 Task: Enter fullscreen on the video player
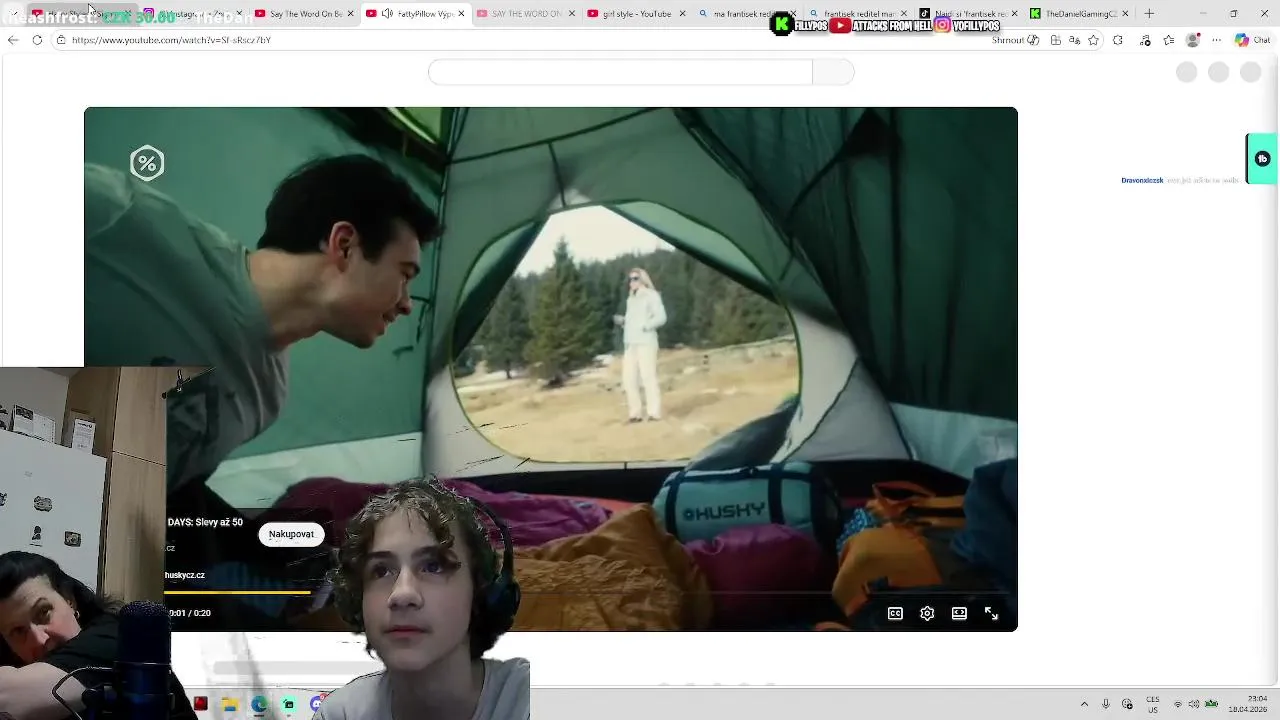pos(991,613)
